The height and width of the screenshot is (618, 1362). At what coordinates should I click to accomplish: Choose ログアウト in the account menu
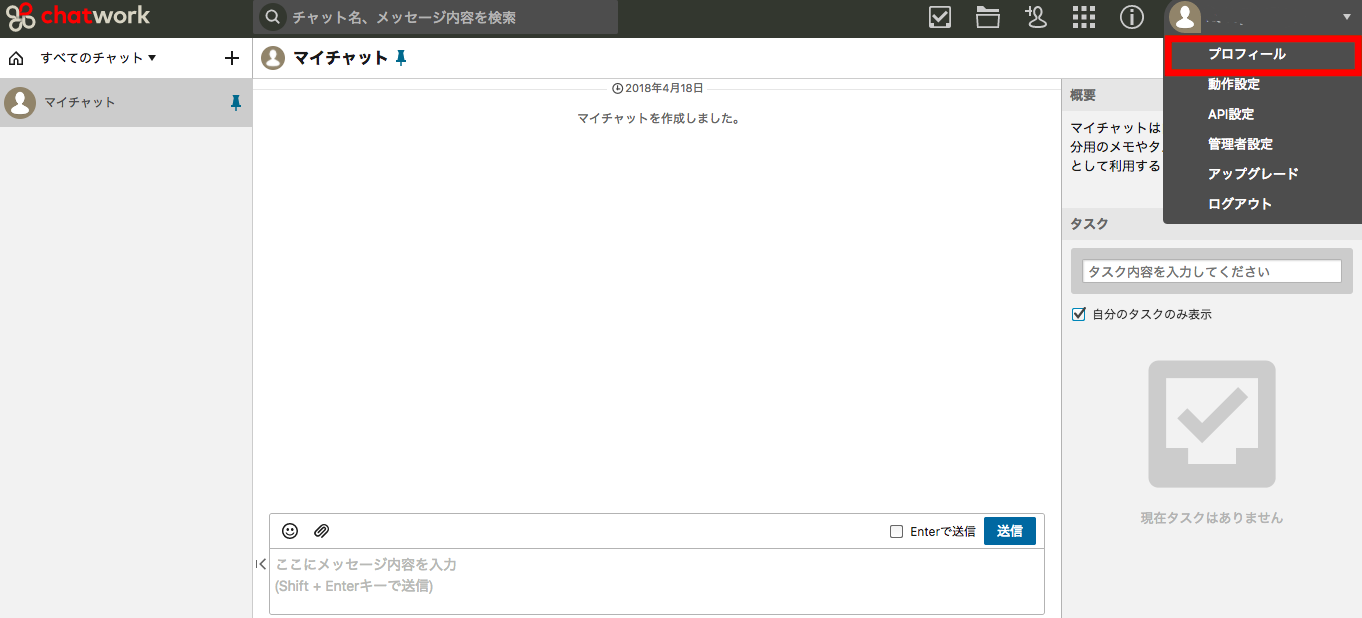click(1240, 204)
